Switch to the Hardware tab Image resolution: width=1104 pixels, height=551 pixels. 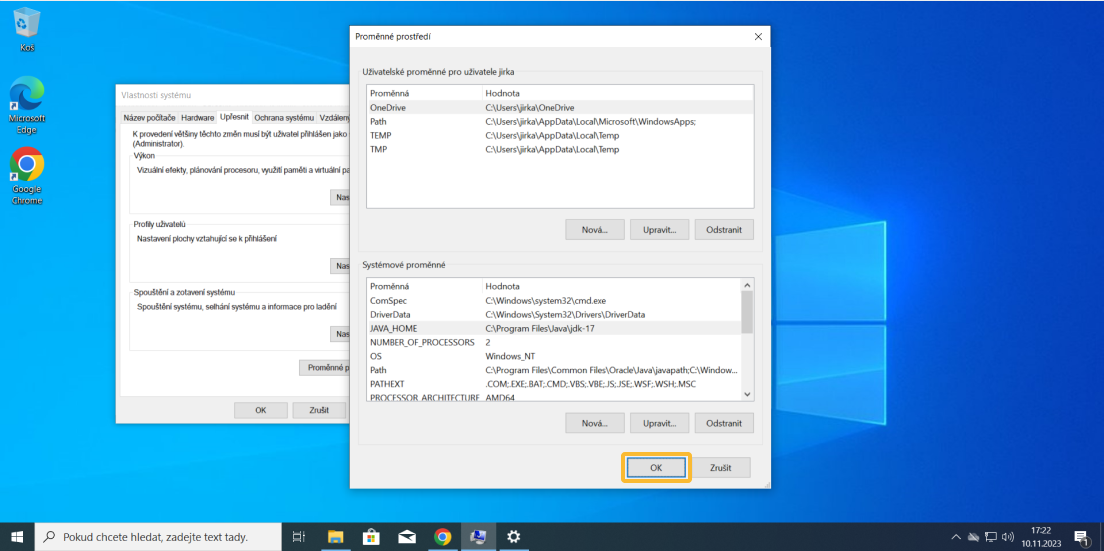[x=197, y=118]
